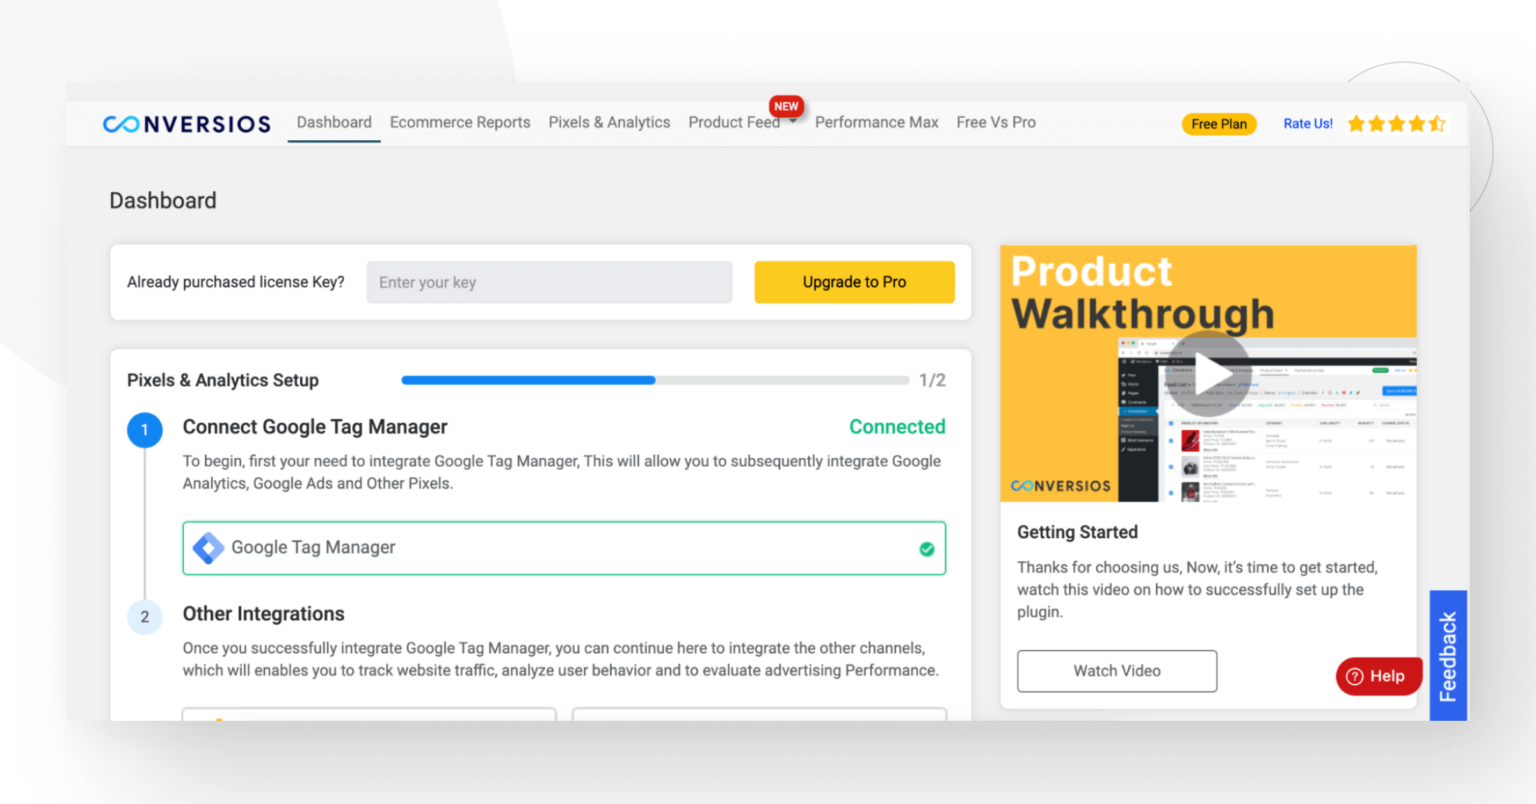
Task: Click the half-filled fifth rating star
Action: tap(1437, 123)
